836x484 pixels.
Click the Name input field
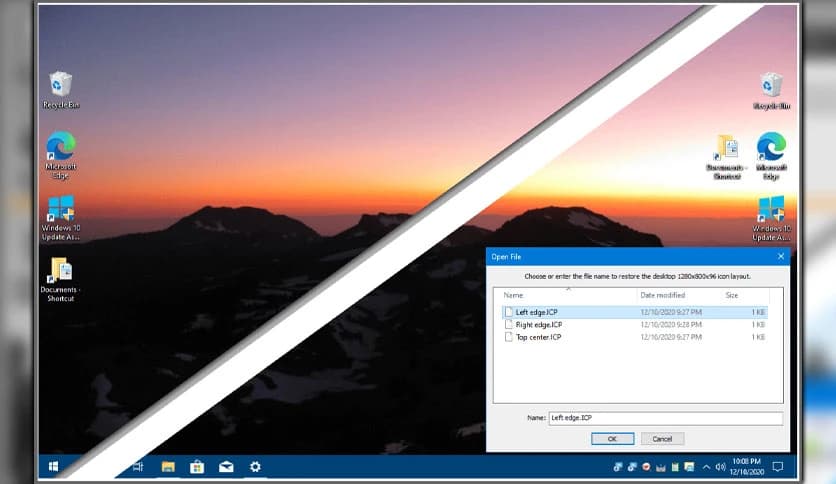[664, 418]
